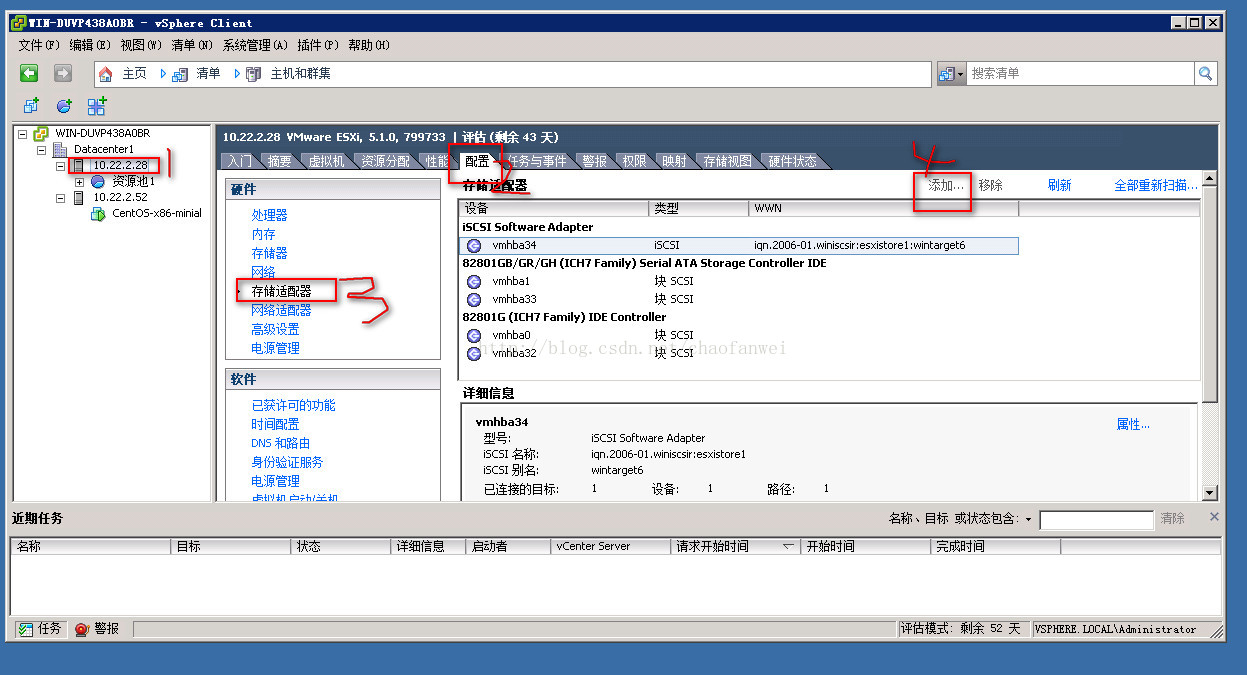Click the Hosts and Clusters (主机和群集) icon
Image resolution: width=1247 pixels, height=675 pixels.
(x=254, y=74)
